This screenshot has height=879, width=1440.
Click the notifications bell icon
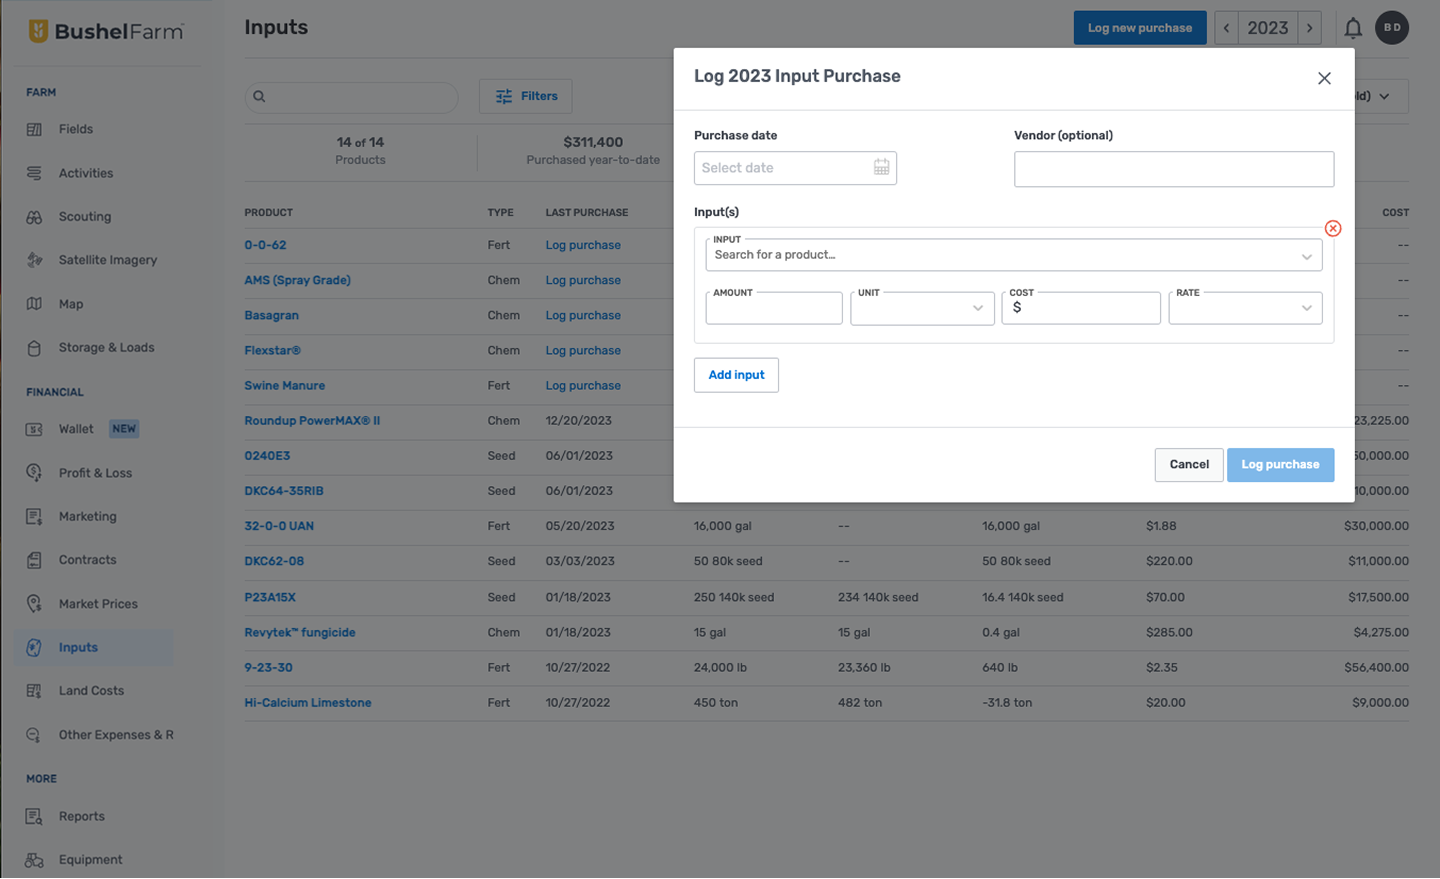1353,28
